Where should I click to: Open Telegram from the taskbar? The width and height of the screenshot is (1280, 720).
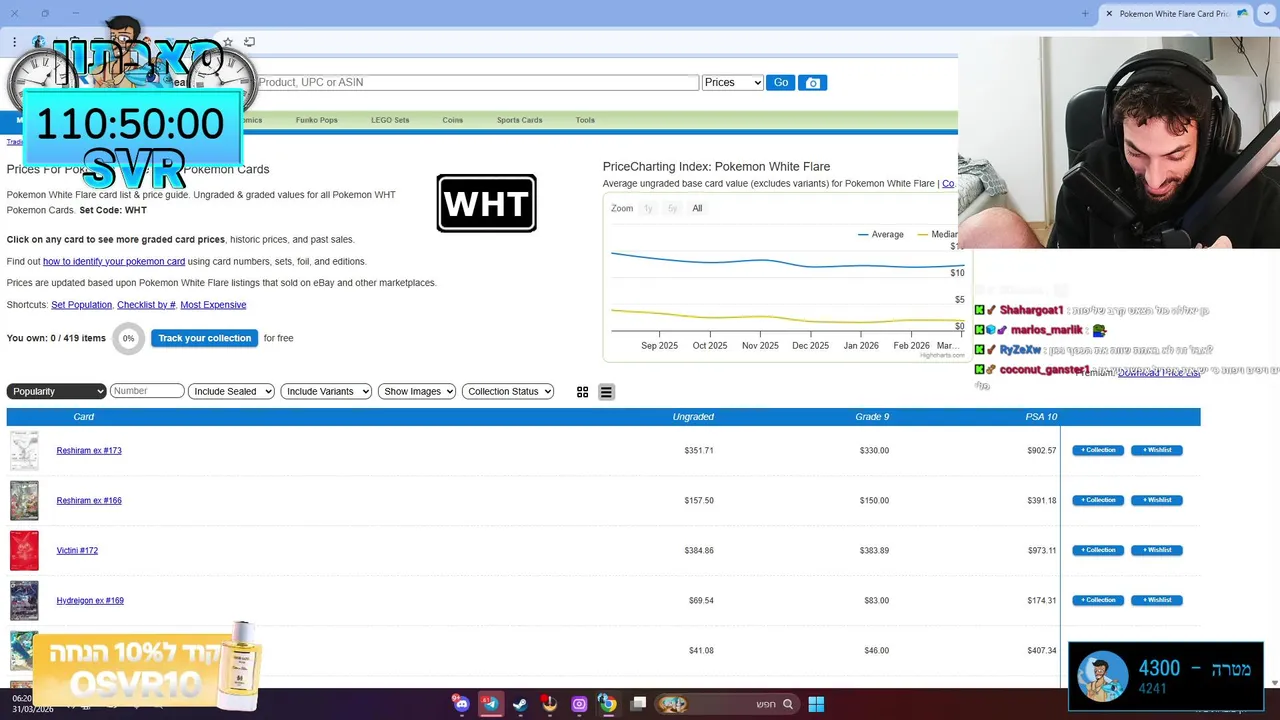click(x=490, y=704)
